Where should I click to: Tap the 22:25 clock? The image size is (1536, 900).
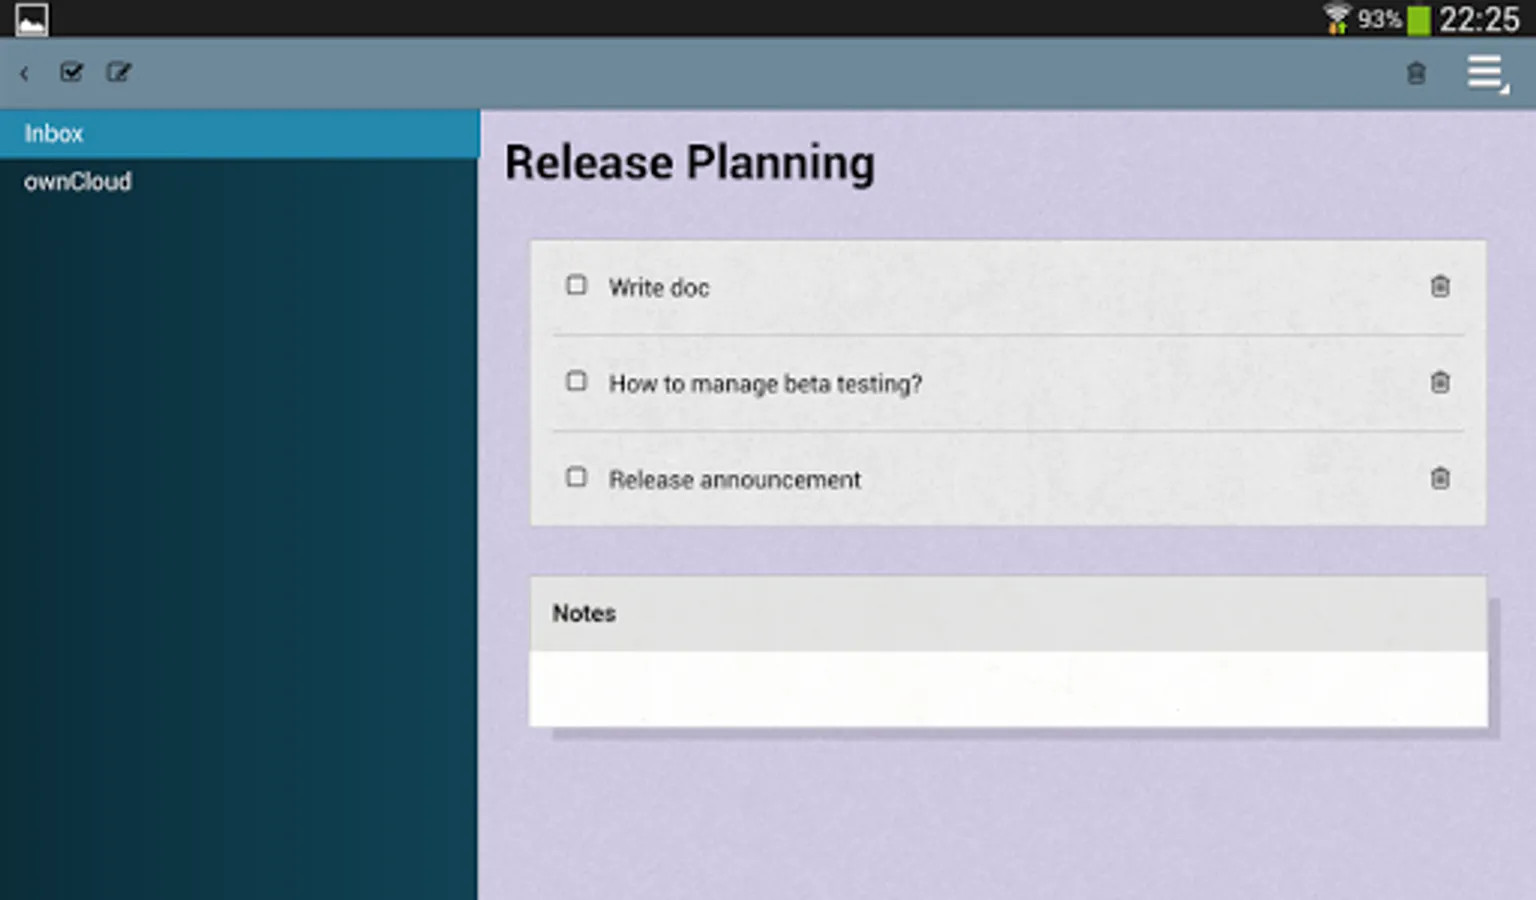coord(1479,19)
